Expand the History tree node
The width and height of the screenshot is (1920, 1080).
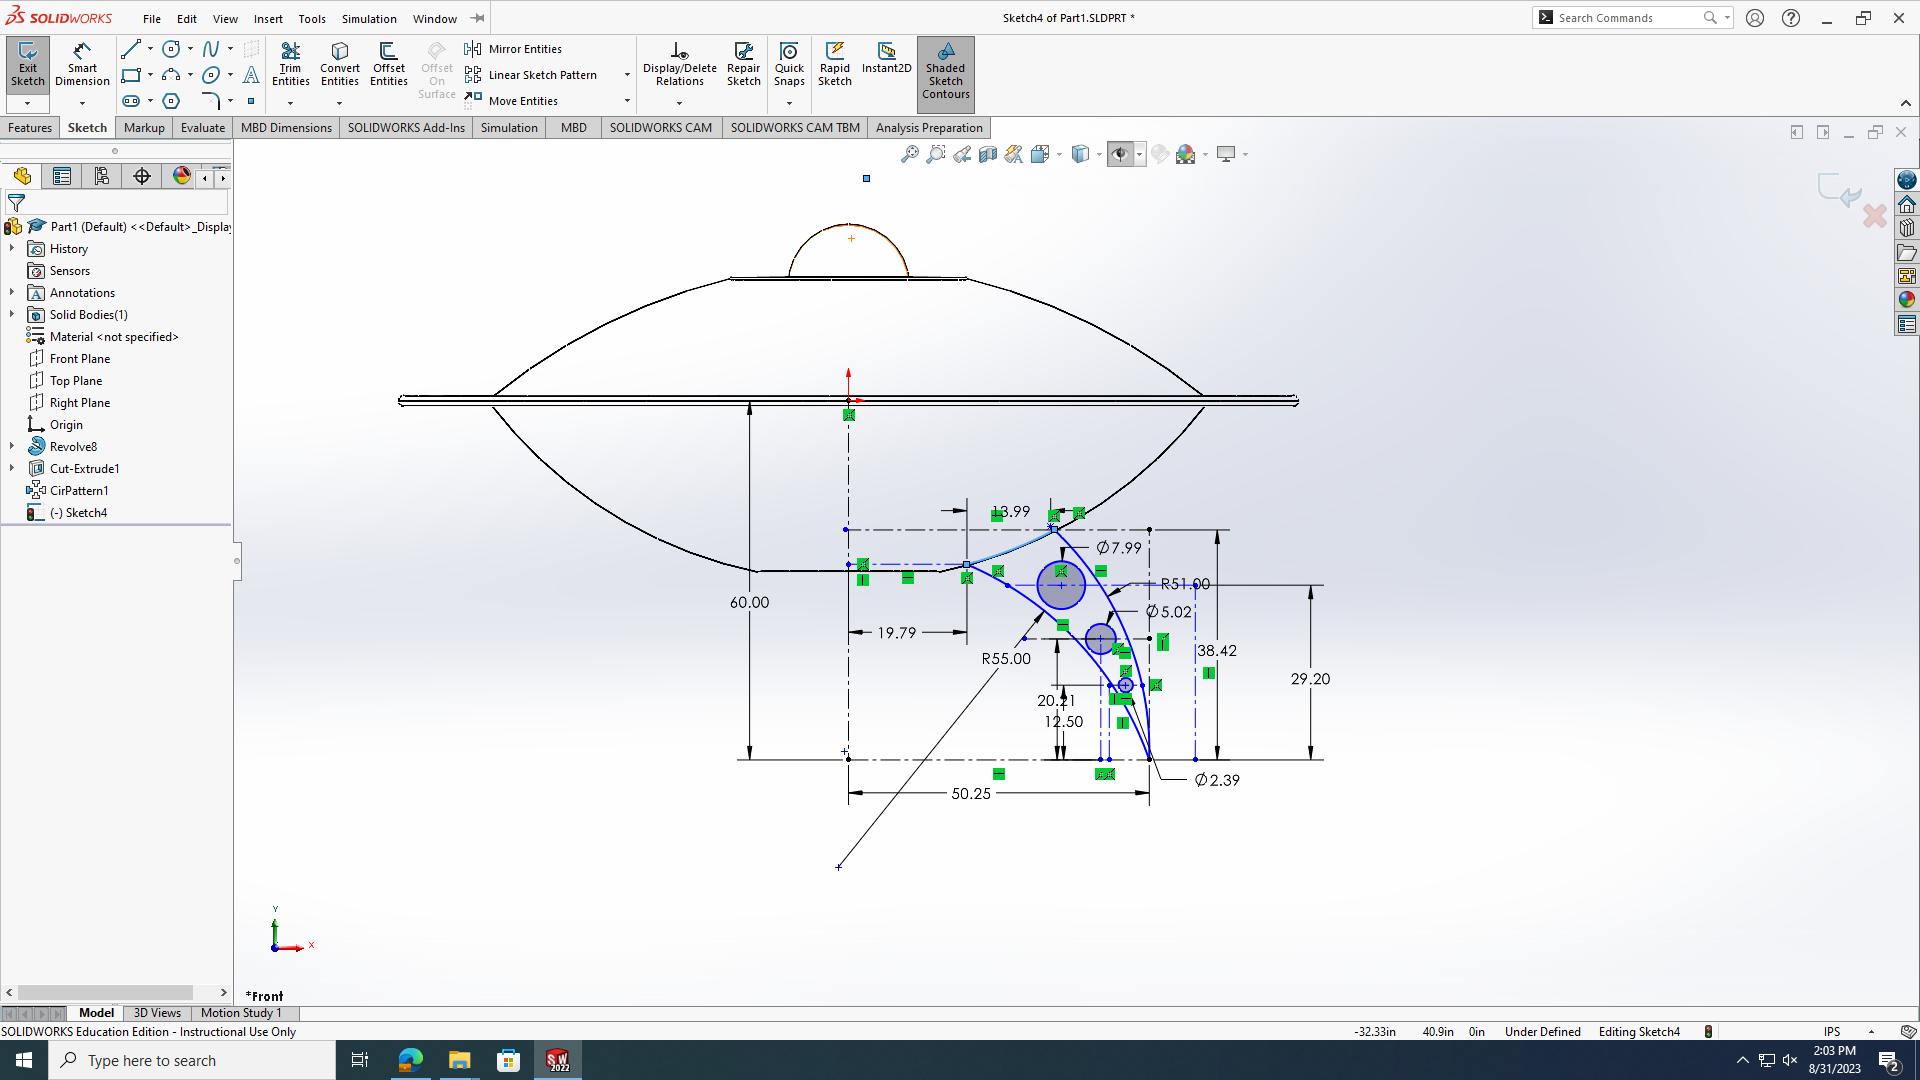tap(12, 248)
